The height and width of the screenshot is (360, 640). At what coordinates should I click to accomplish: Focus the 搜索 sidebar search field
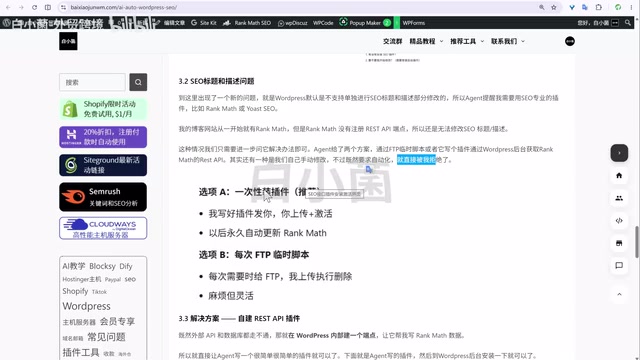93,82
